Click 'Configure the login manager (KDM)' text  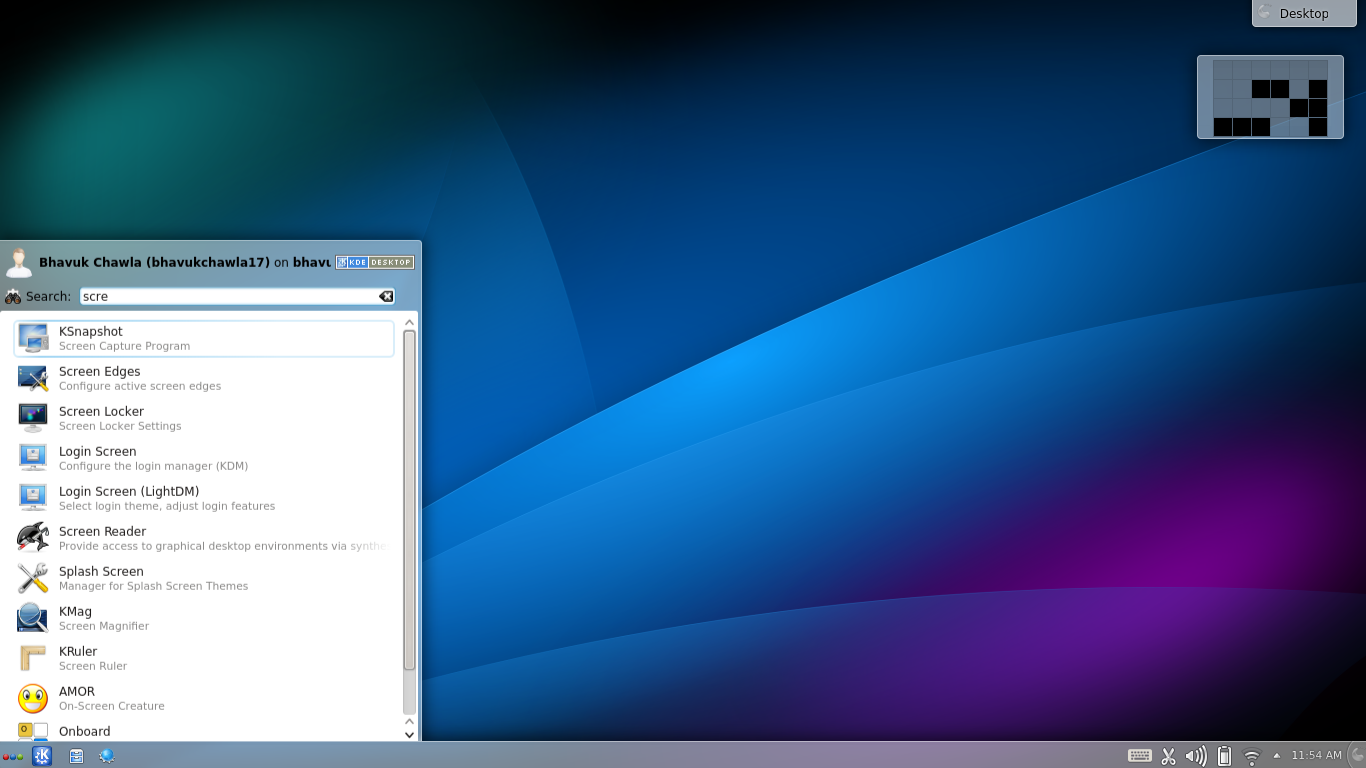point(153,466)
